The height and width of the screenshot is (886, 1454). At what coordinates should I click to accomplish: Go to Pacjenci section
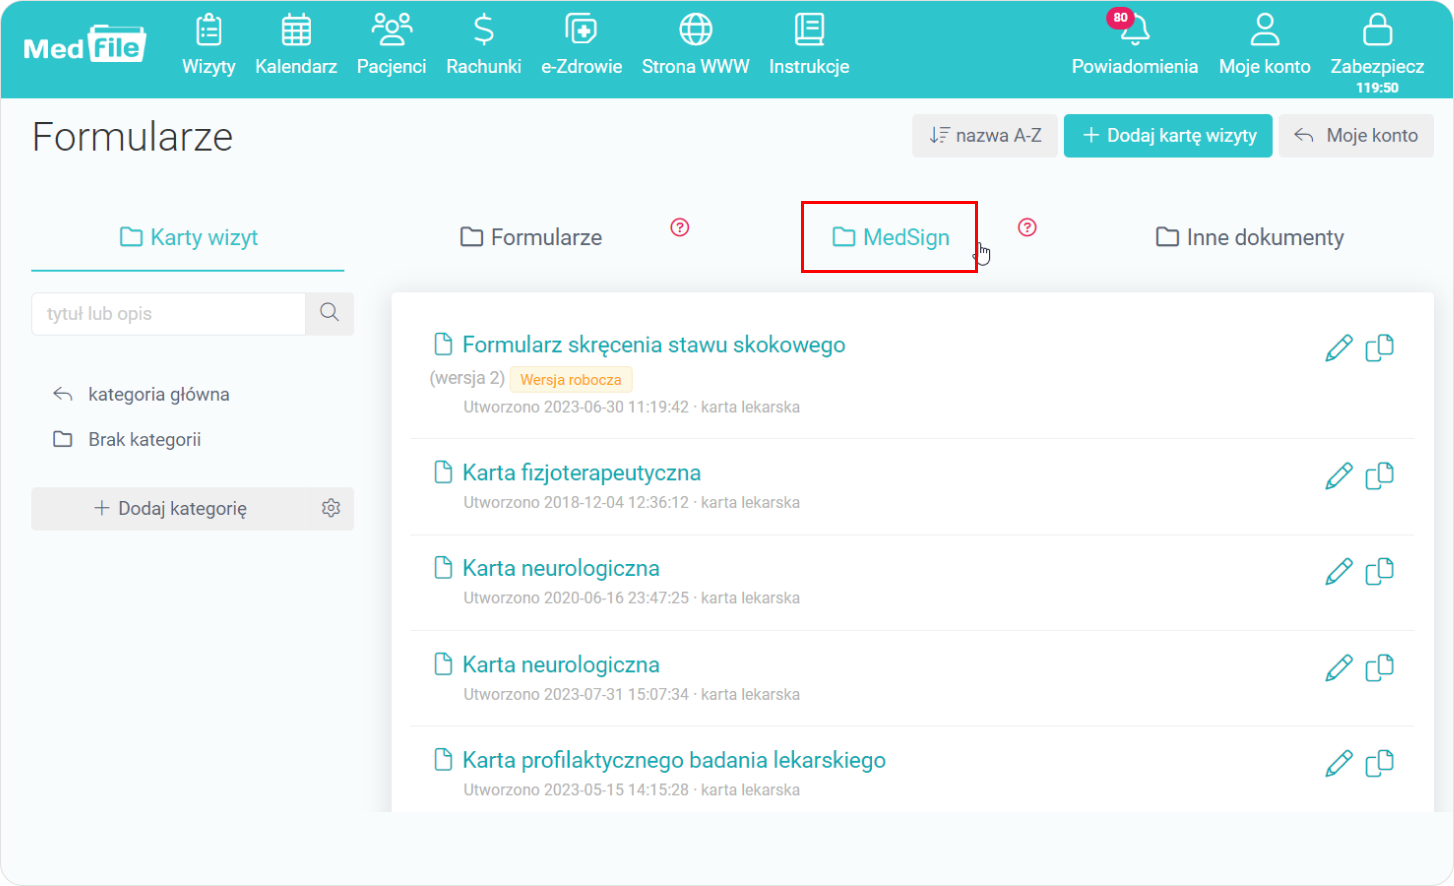point(391,46)
